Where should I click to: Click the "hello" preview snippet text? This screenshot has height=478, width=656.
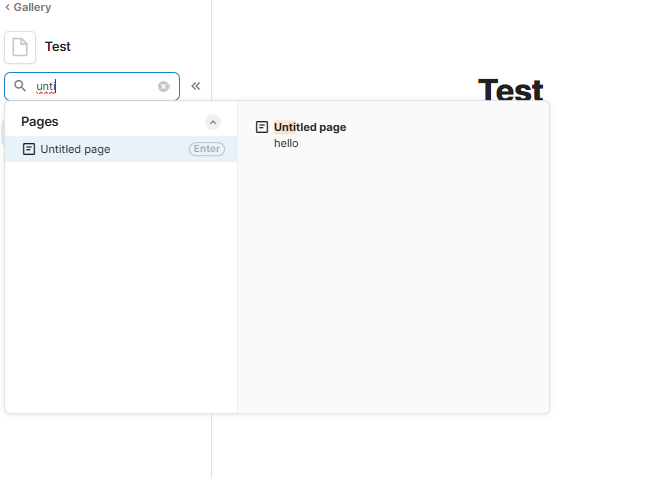(x=286, y=143)
